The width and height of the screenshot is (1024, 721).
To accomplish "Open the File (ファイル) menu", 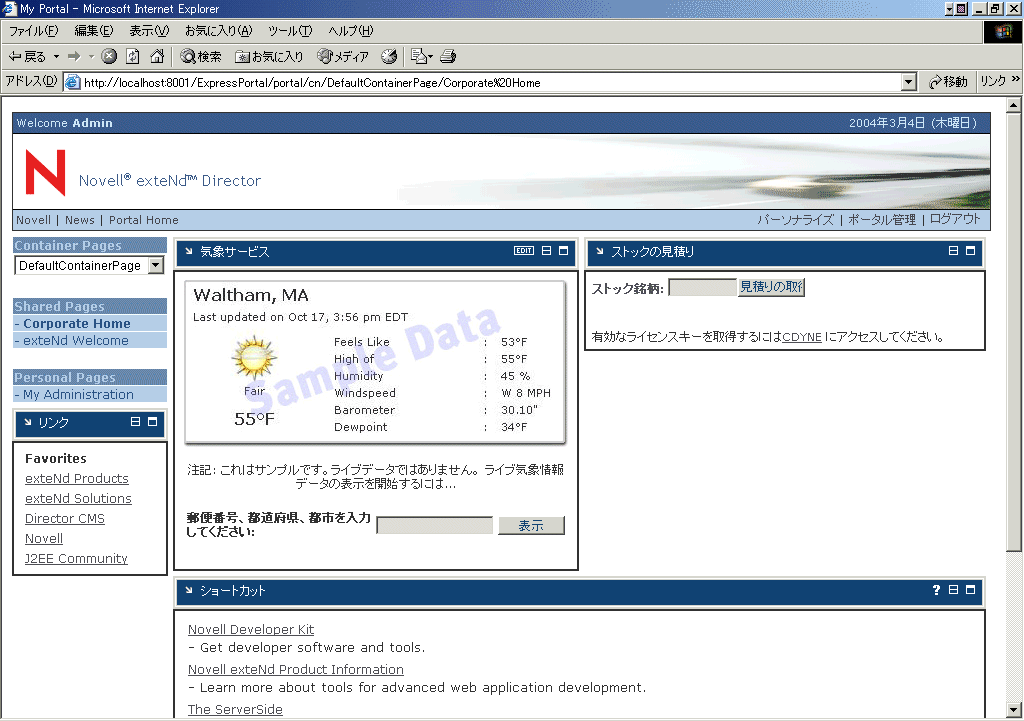I will point(33,31).
